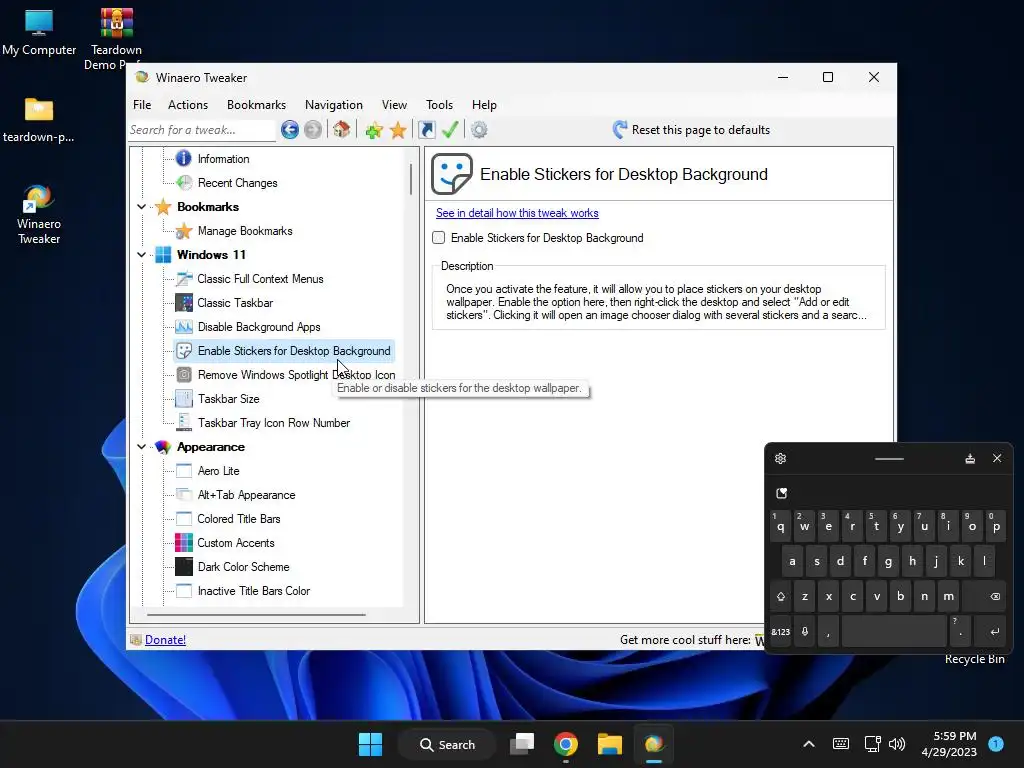The image size is (1024, 768).
Task: Select 'Colored Title Bars' in the tree
Action: pyautogui.click(x=239, y=519)
